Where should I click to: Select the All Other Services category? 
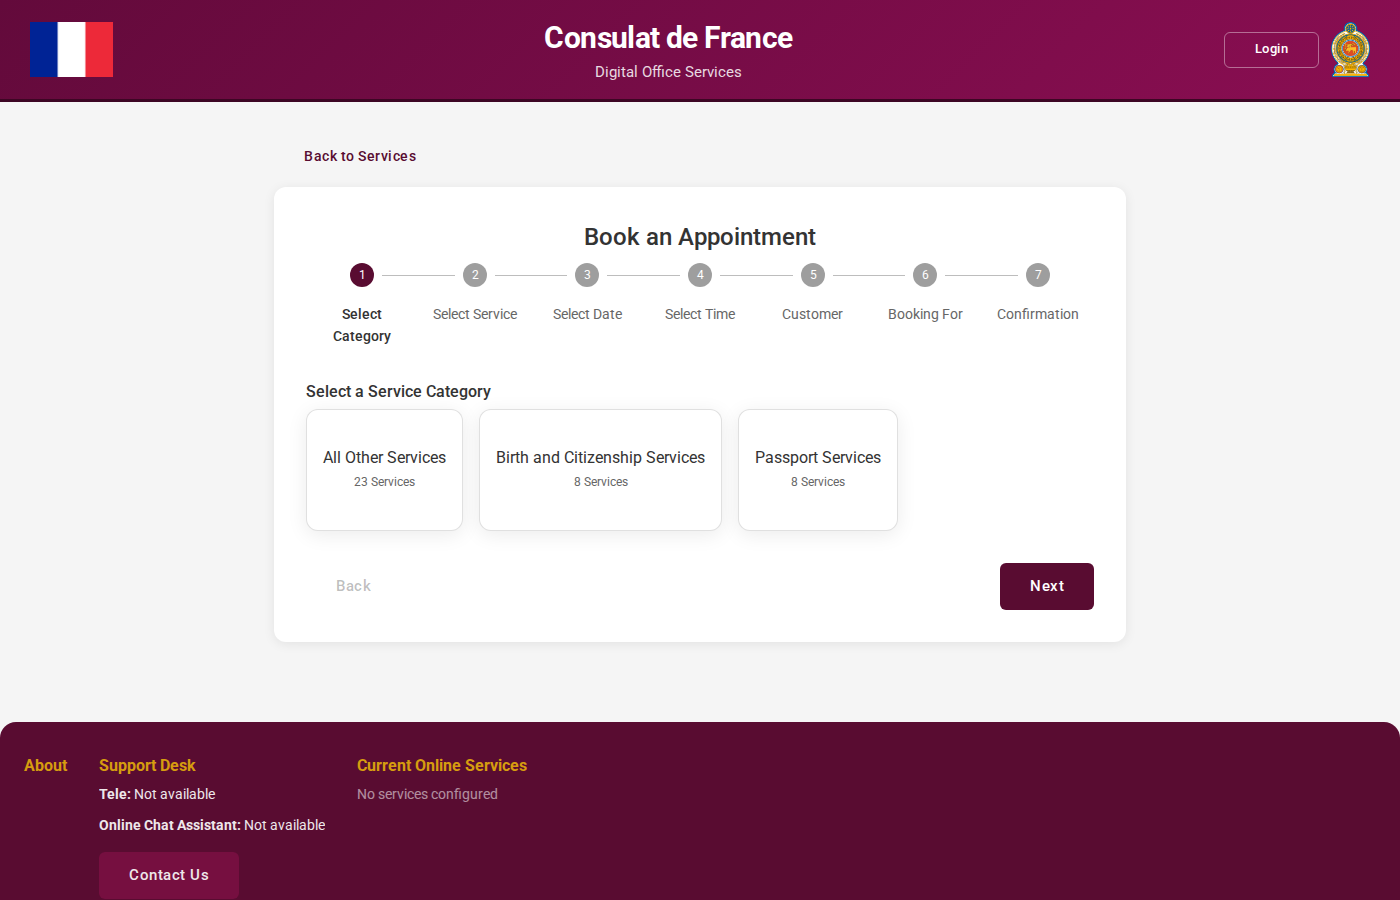[x=384, y=469]
